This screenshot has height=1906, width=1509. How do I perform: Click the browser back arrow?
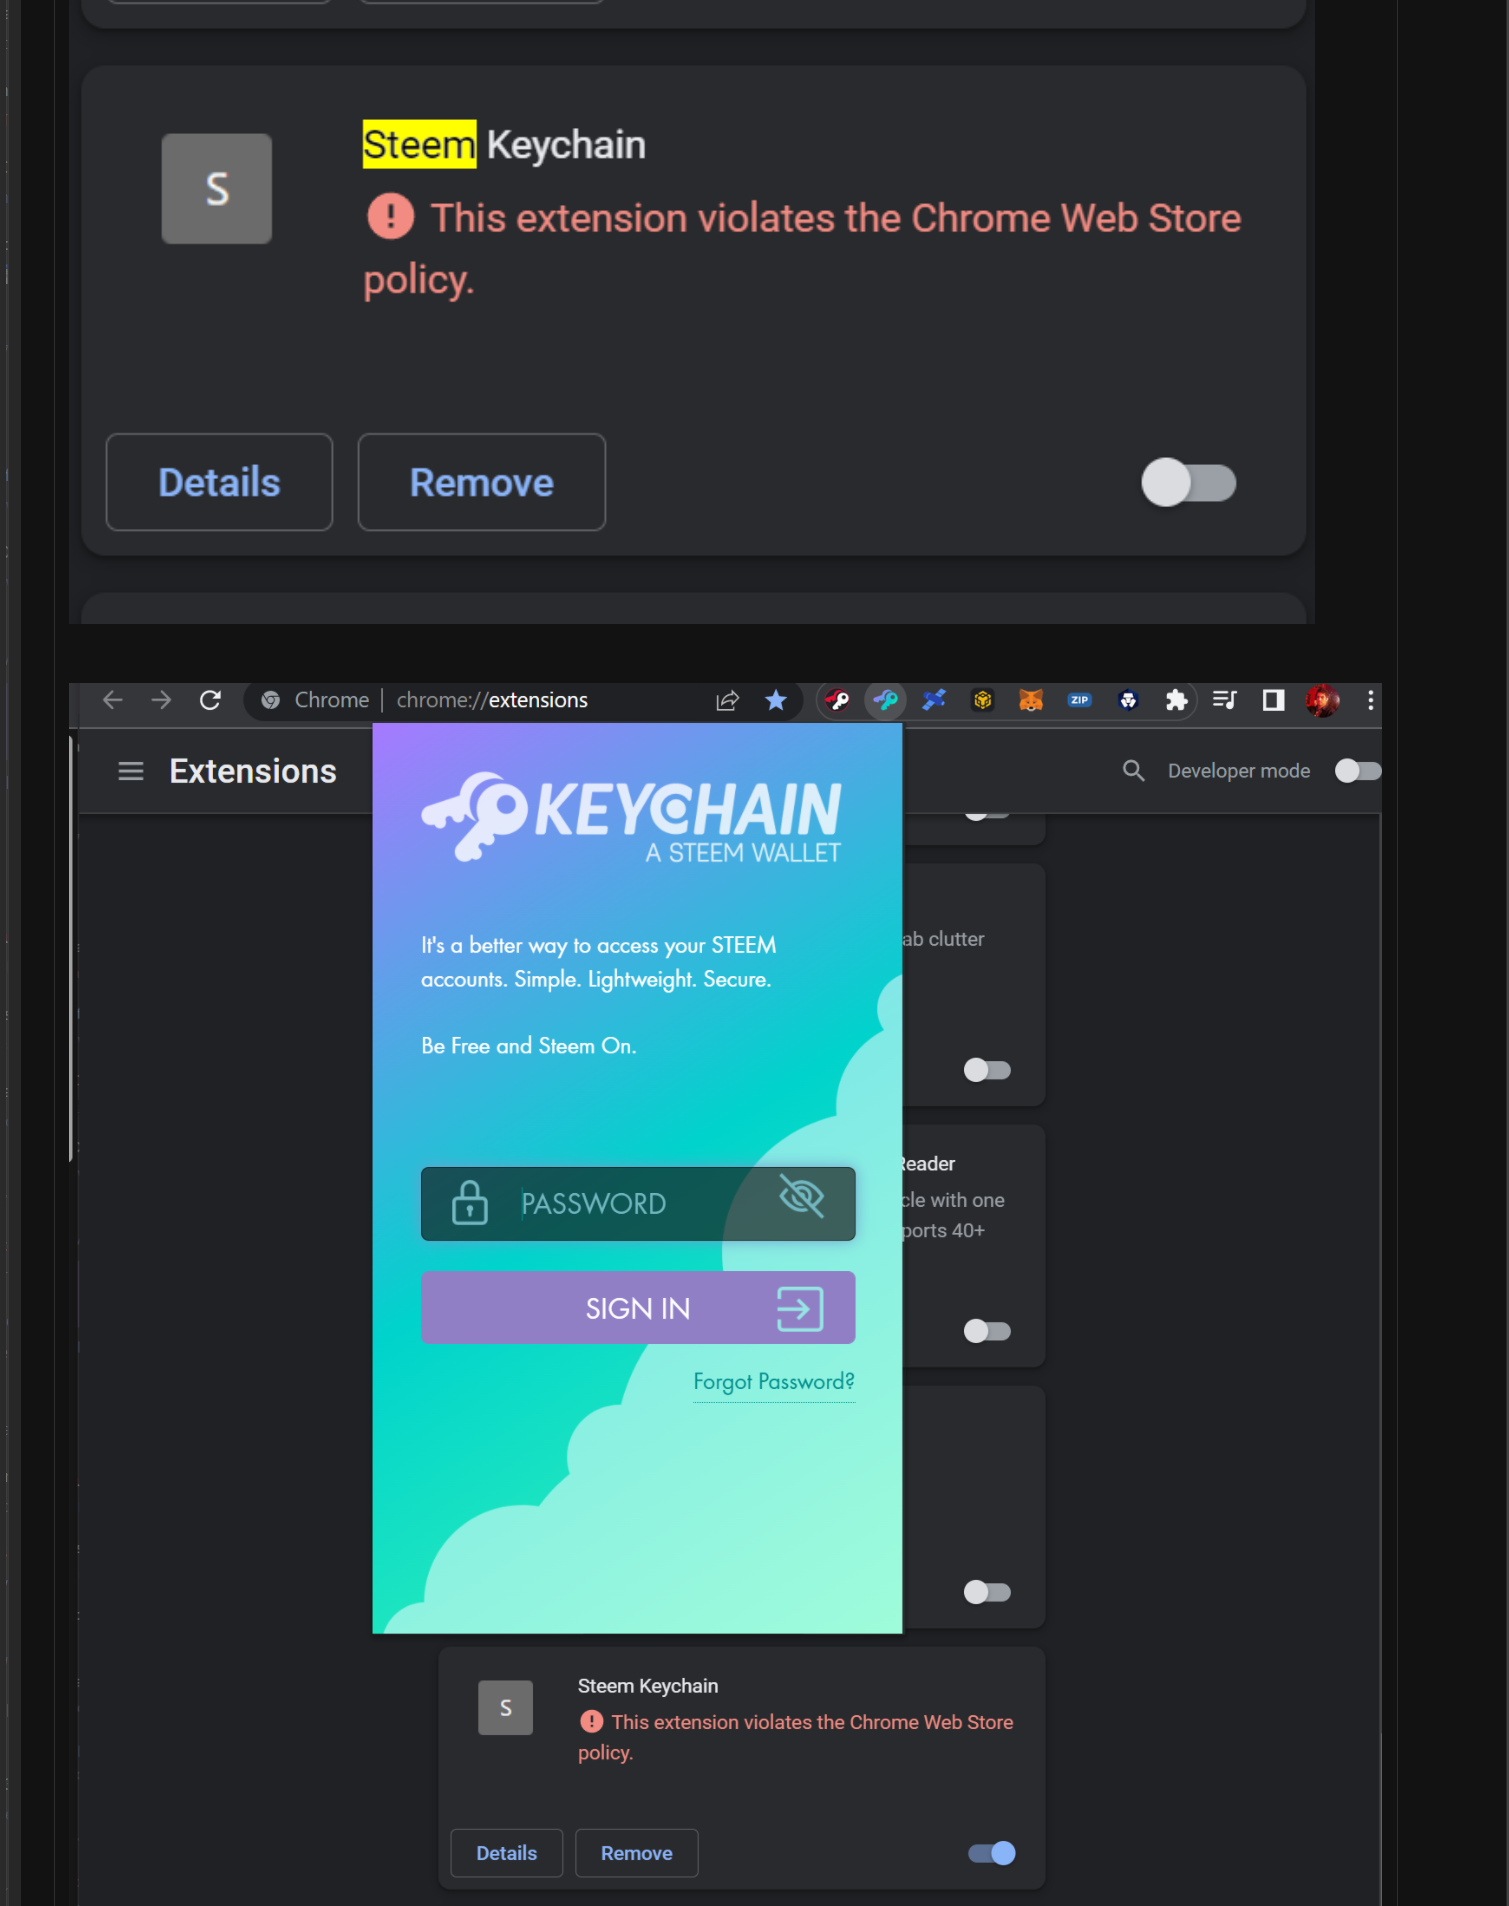tap(113, 700)
